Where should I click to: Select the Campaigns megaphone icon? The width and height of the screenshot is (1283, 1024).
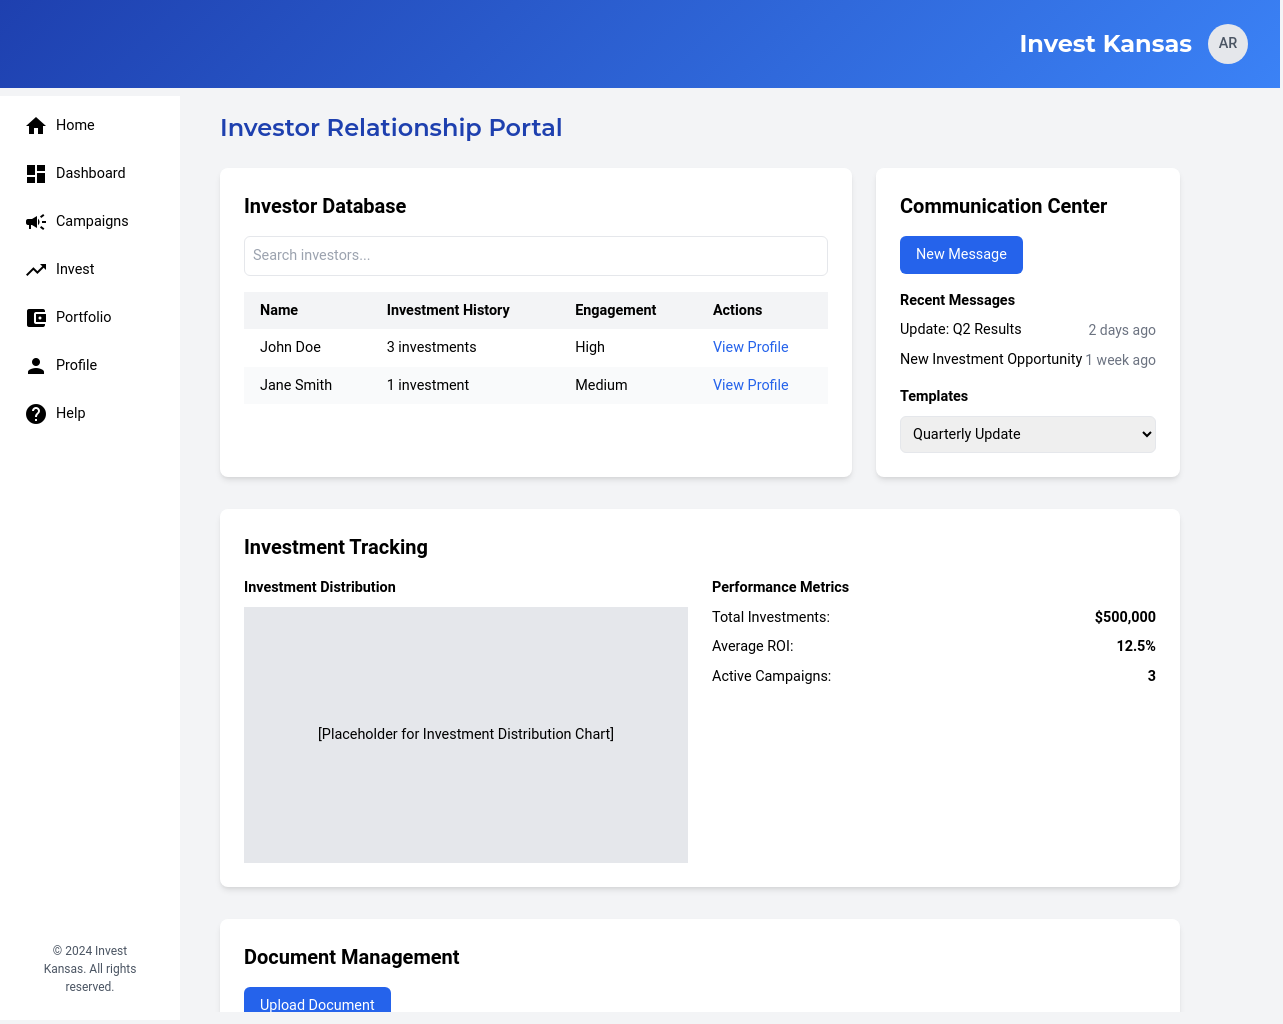pyautogui.click(x=36, y=221)
